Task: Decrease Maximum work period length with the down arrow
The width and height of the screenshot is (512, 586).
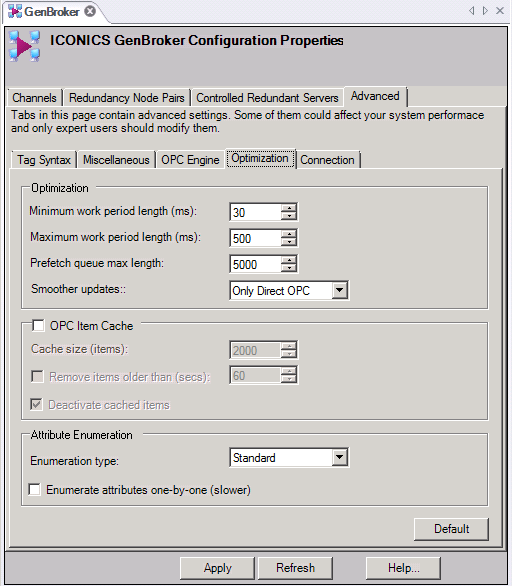Action: point(289,242)
